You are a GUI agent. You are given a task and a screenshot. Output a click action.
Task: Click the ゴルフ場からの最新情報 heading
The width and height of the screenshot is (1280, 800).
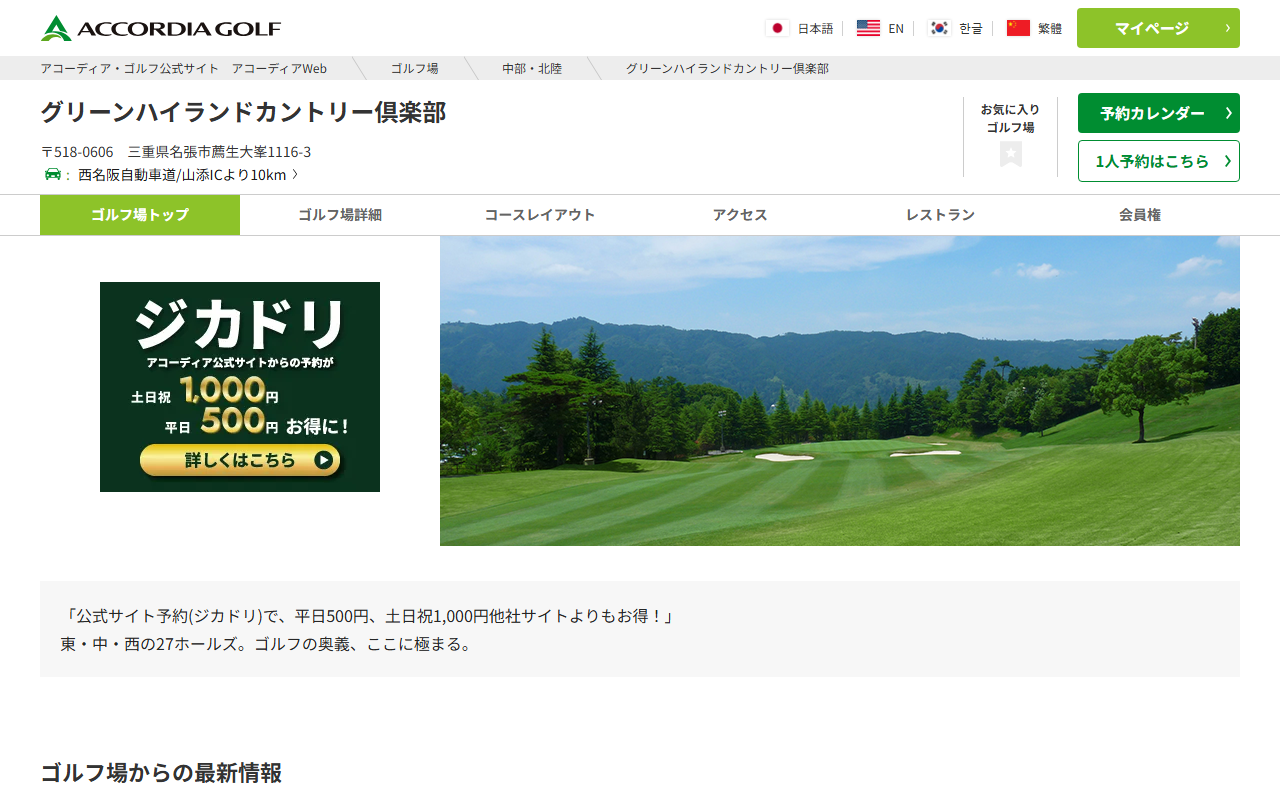pos(161,773)
